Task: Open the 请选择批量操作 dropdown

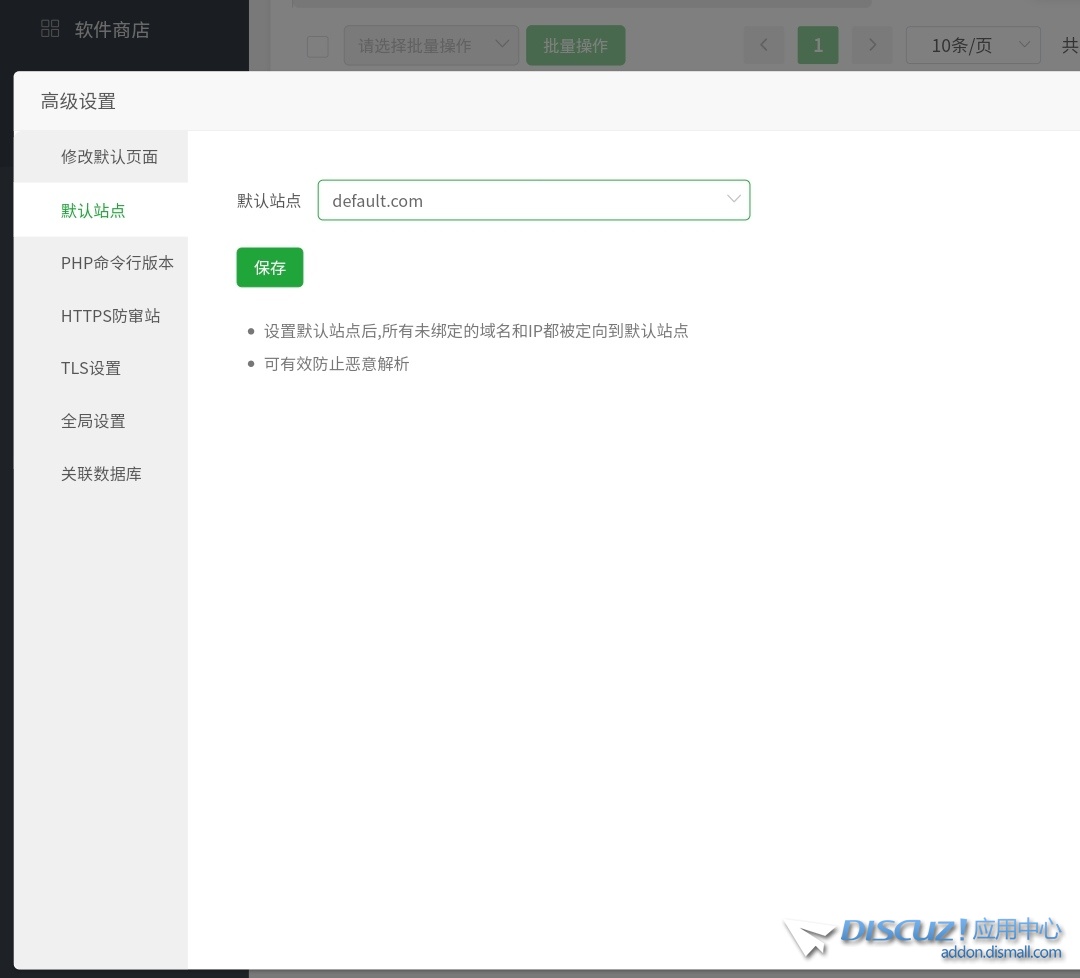Action: (431, 45)
